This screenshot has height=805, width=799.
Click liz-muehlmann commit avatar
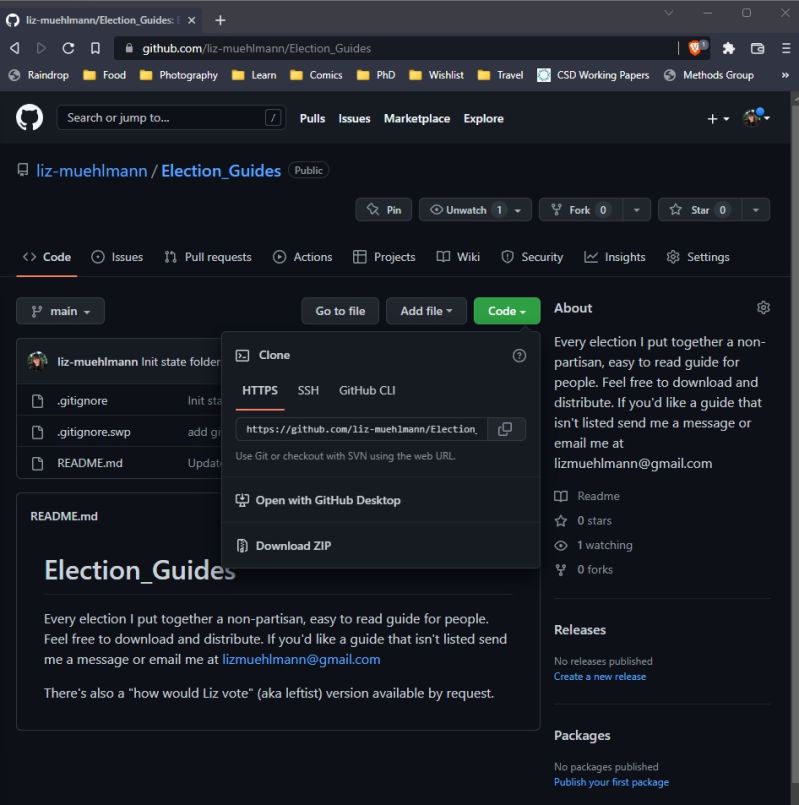(37, 361)
